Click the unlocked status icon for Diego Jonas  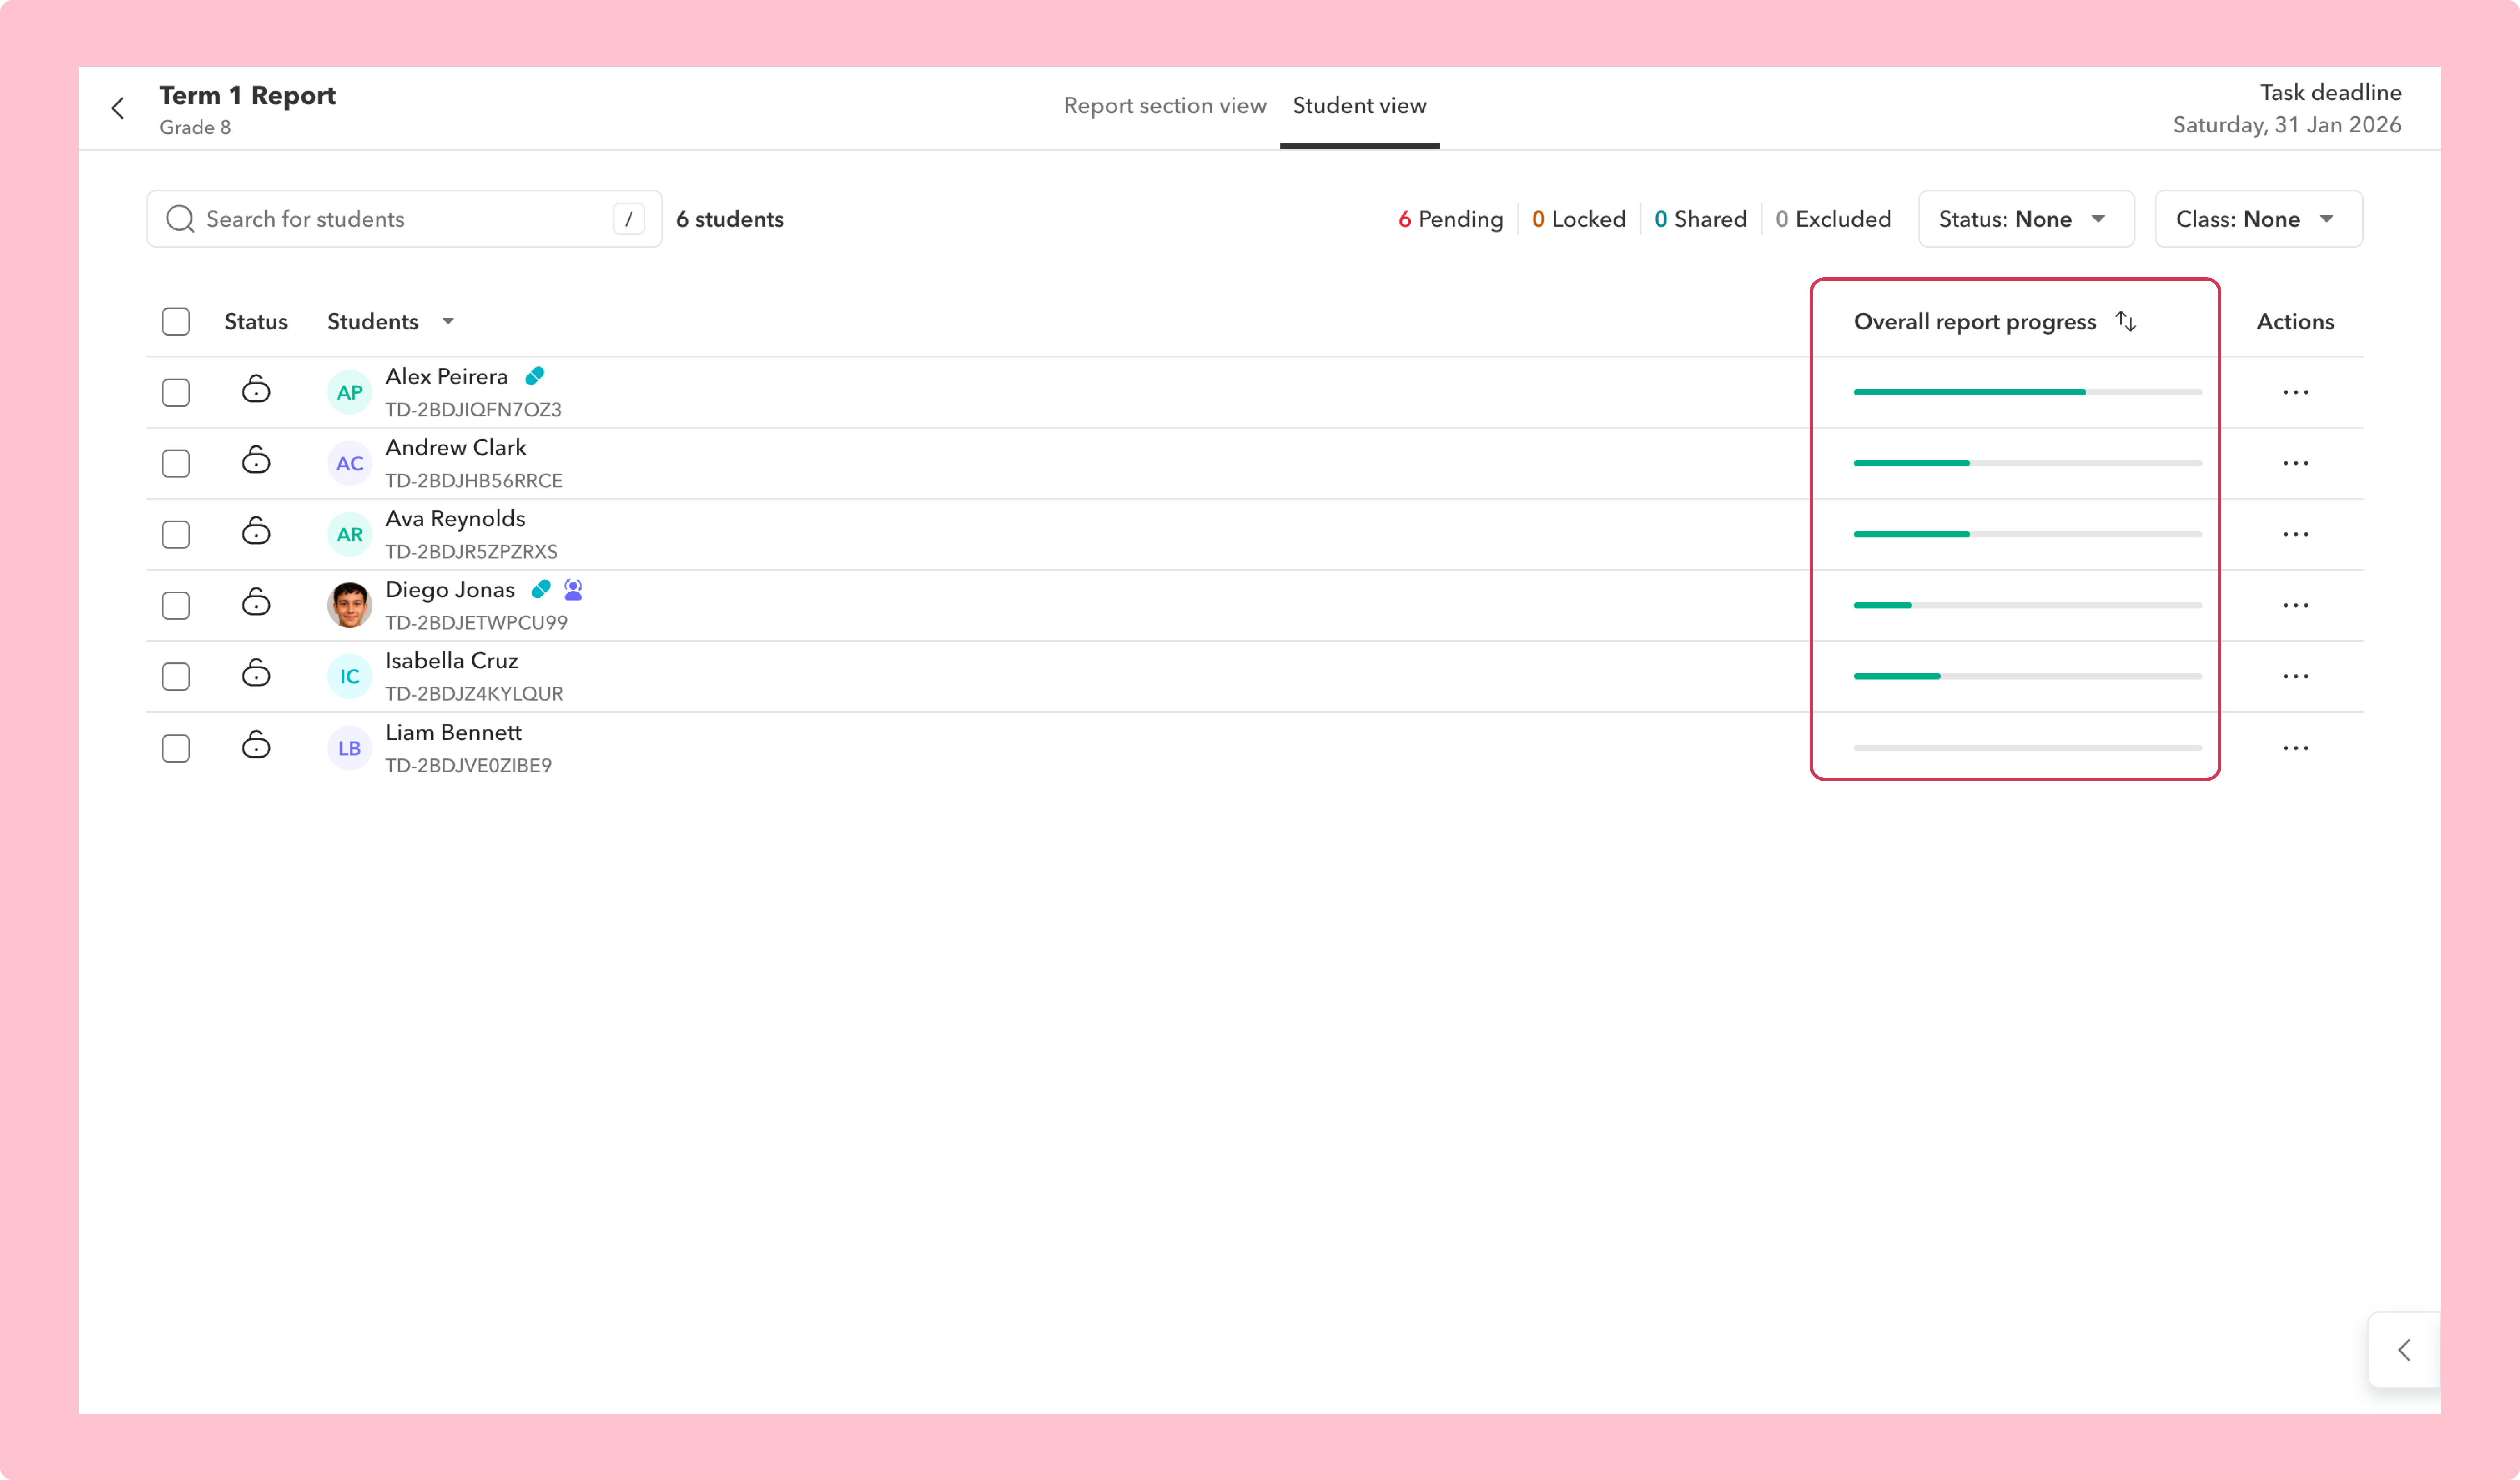point(256,602)
